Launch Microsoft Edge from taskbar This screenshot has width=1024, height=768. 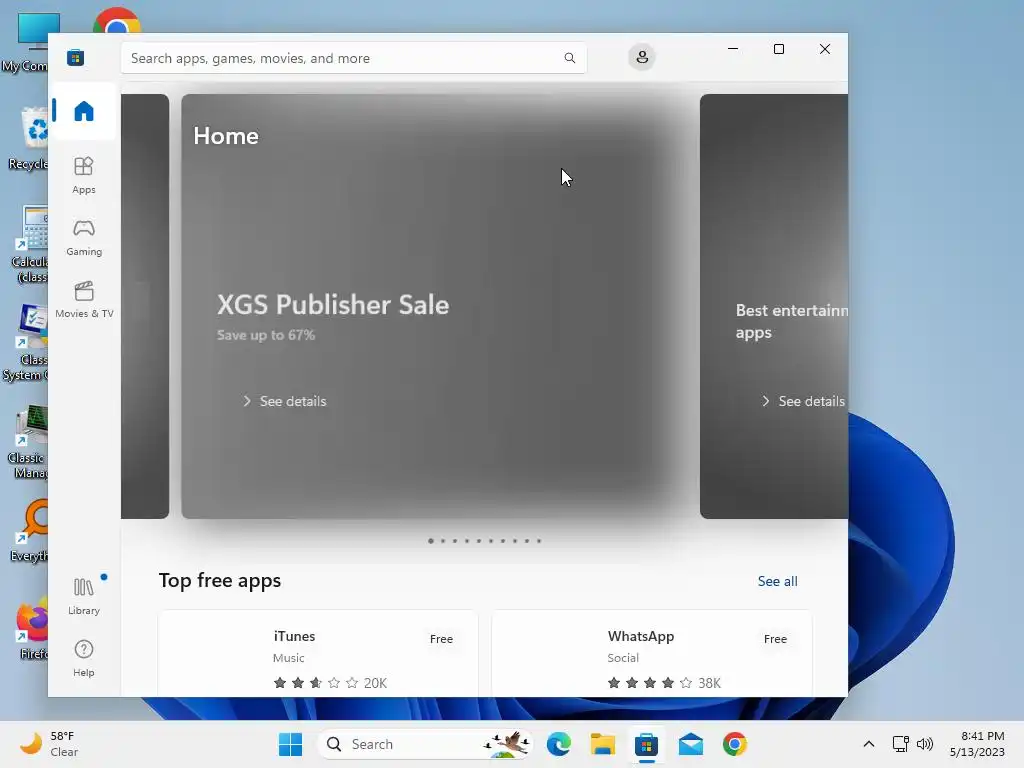pos(559,744)
